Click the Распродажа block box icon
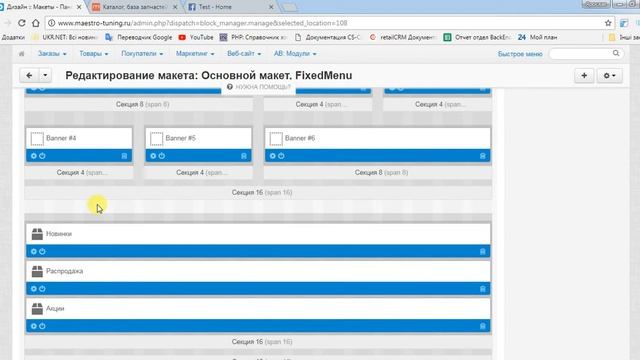 (37, 271)
